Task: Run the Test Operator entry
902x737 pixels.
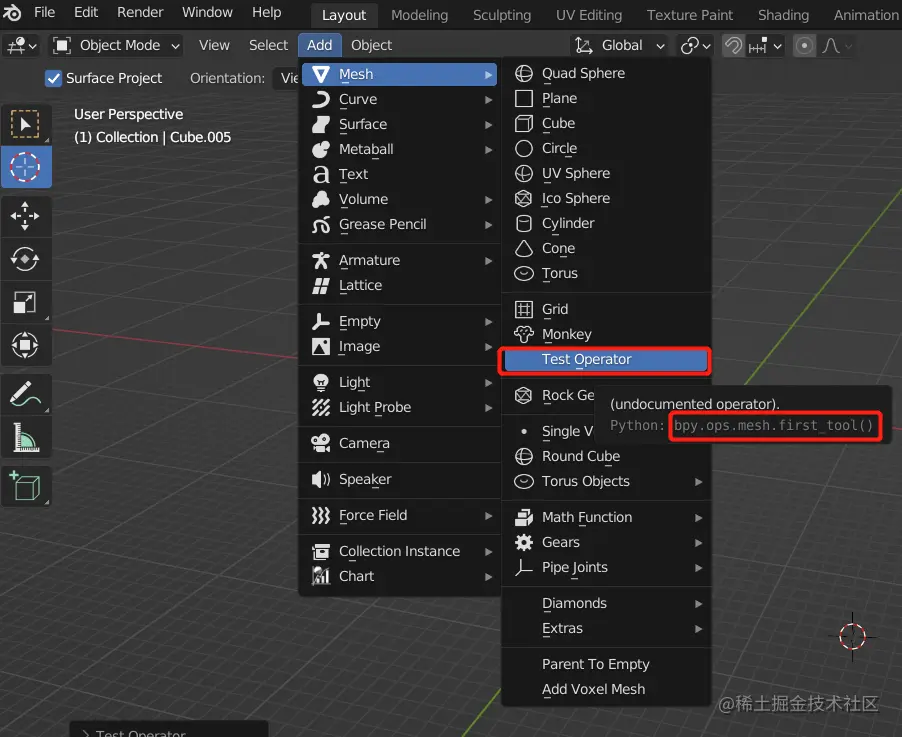Action: (606, 360)
